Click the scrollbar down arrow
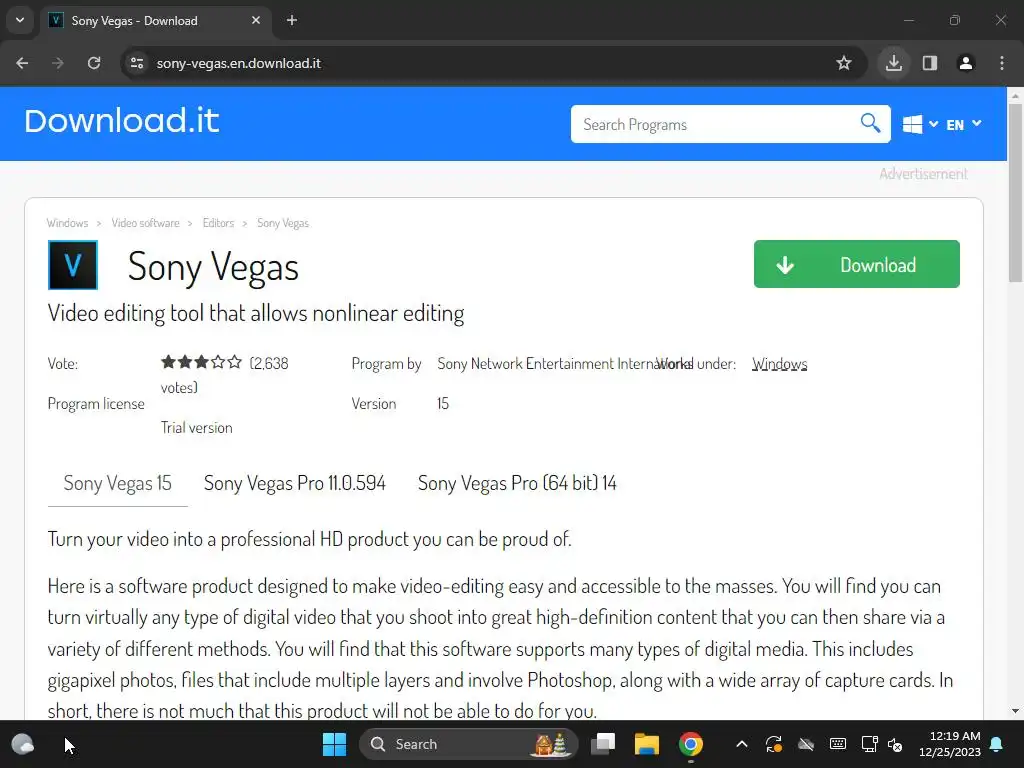This screenshot has height=768, width=1024. (x=1015, y=711)
